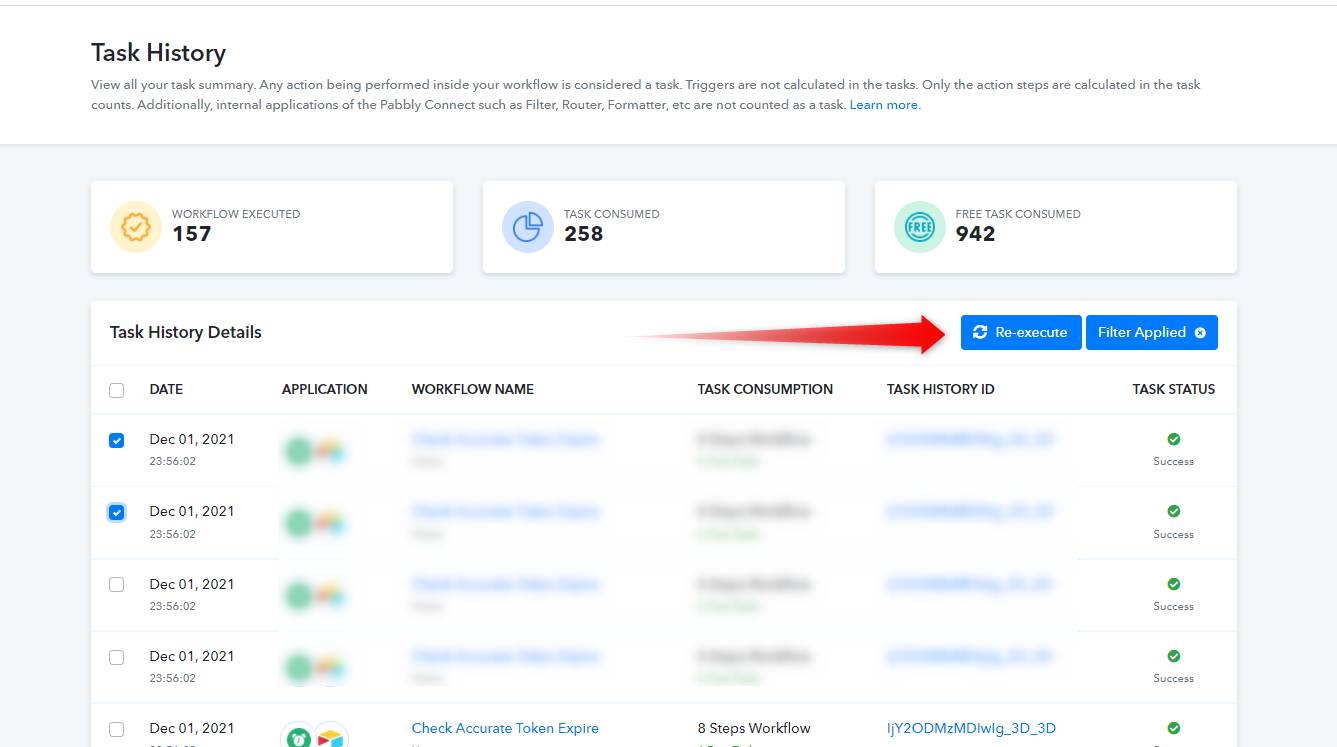Screen dimensions: 1337x747
Task: Click the TASK HISTORY ID column header
Action: (941, 389)
